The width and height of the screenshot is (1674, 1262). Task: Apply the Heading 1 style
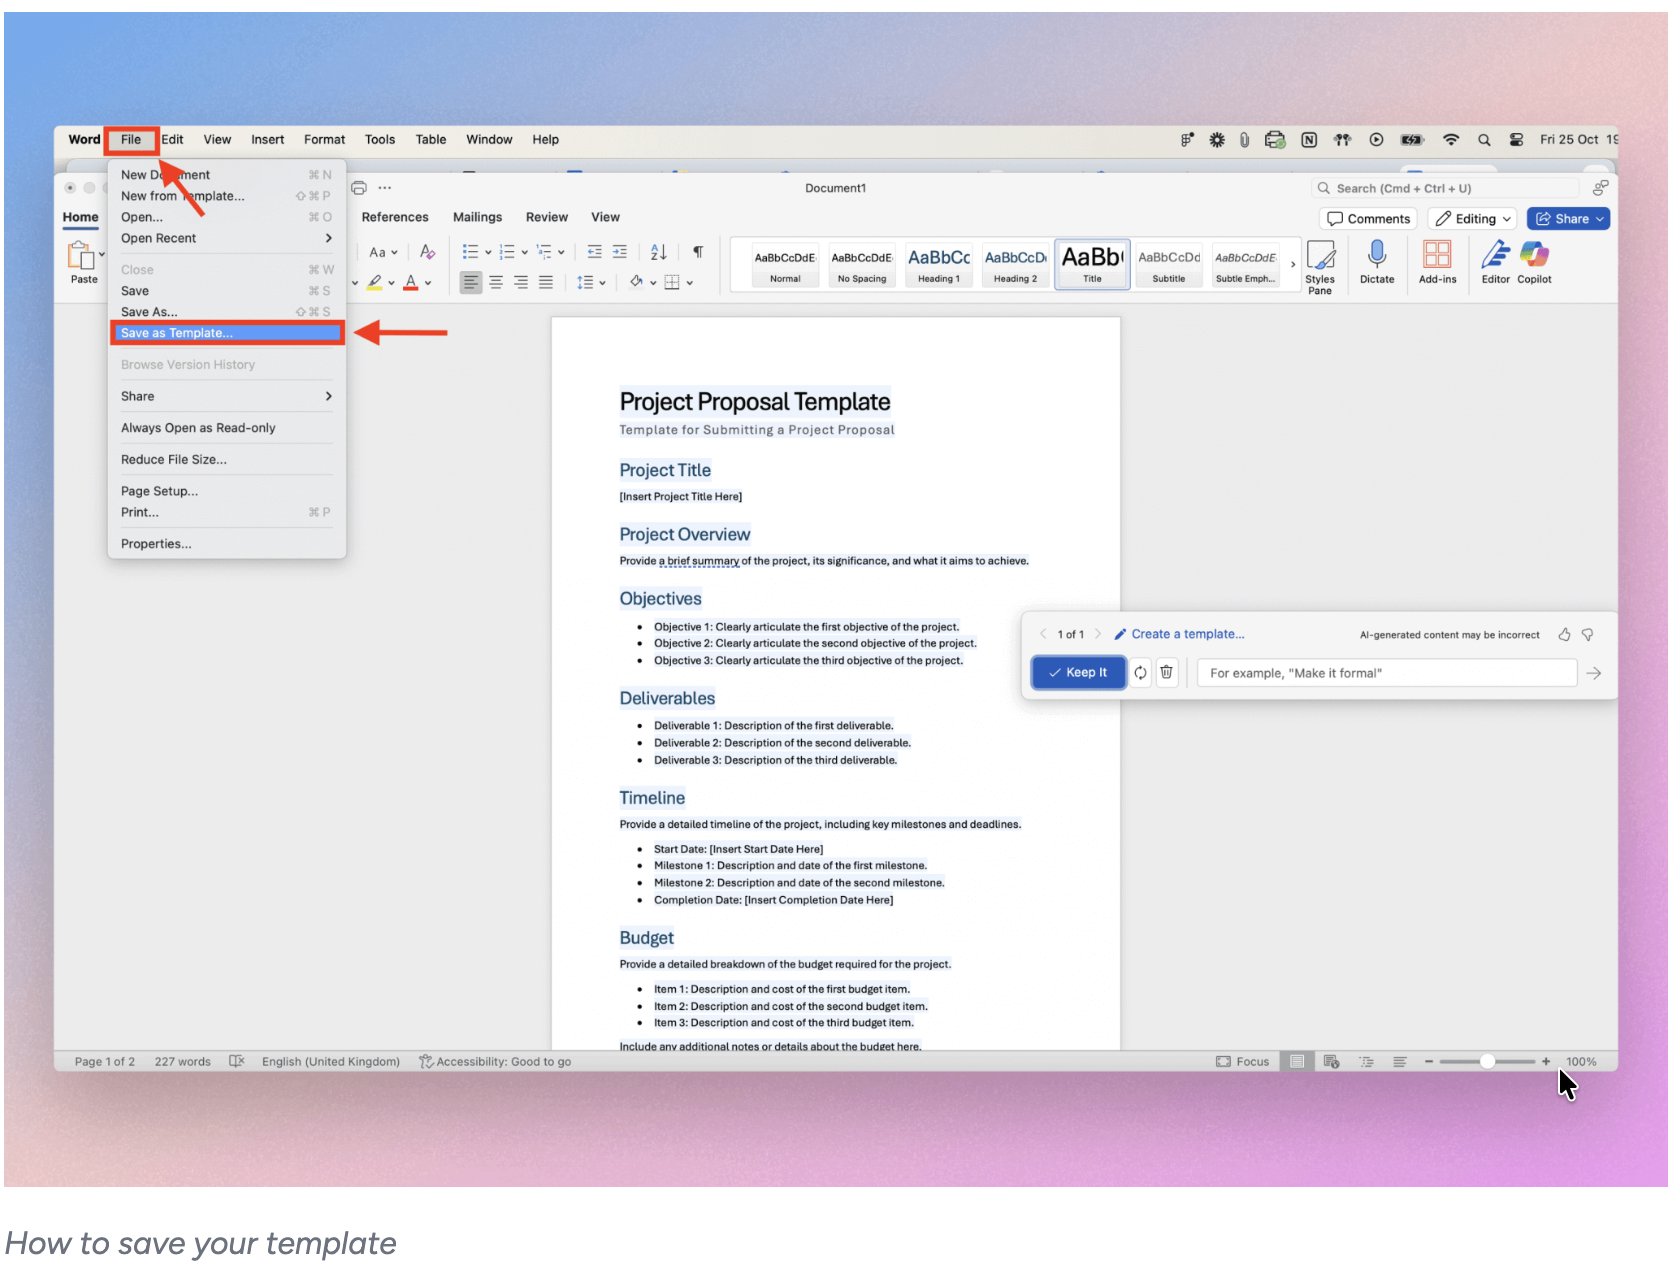[939, 265]
